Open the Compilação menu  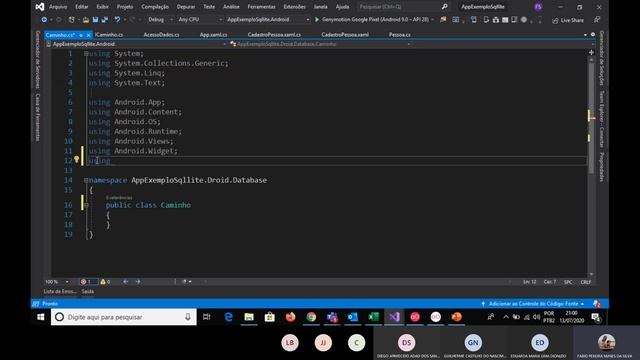point(155,7)
